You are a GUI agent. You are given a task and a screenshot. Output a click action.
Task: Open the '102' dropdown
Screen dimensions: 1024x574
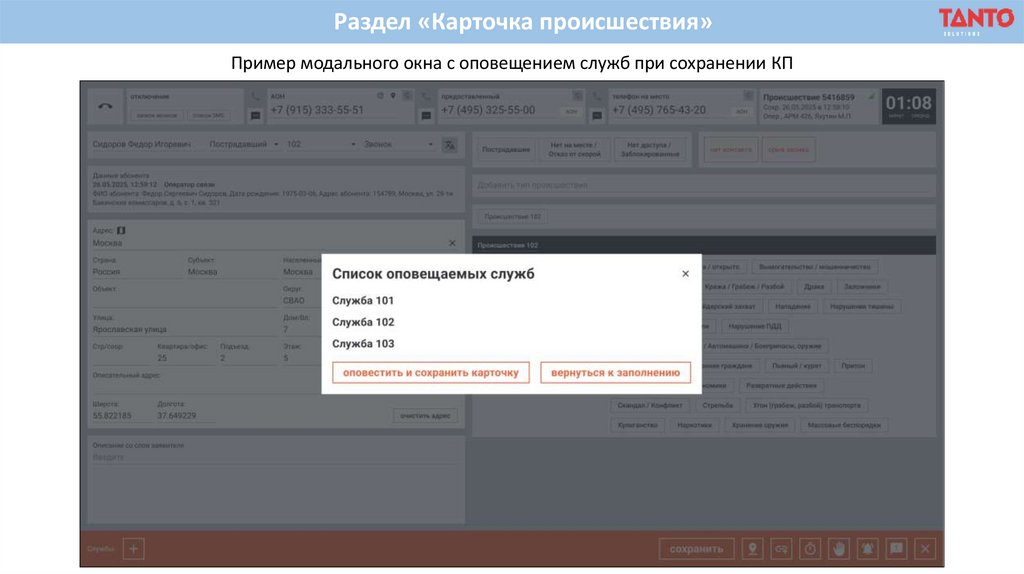point(321,144)
